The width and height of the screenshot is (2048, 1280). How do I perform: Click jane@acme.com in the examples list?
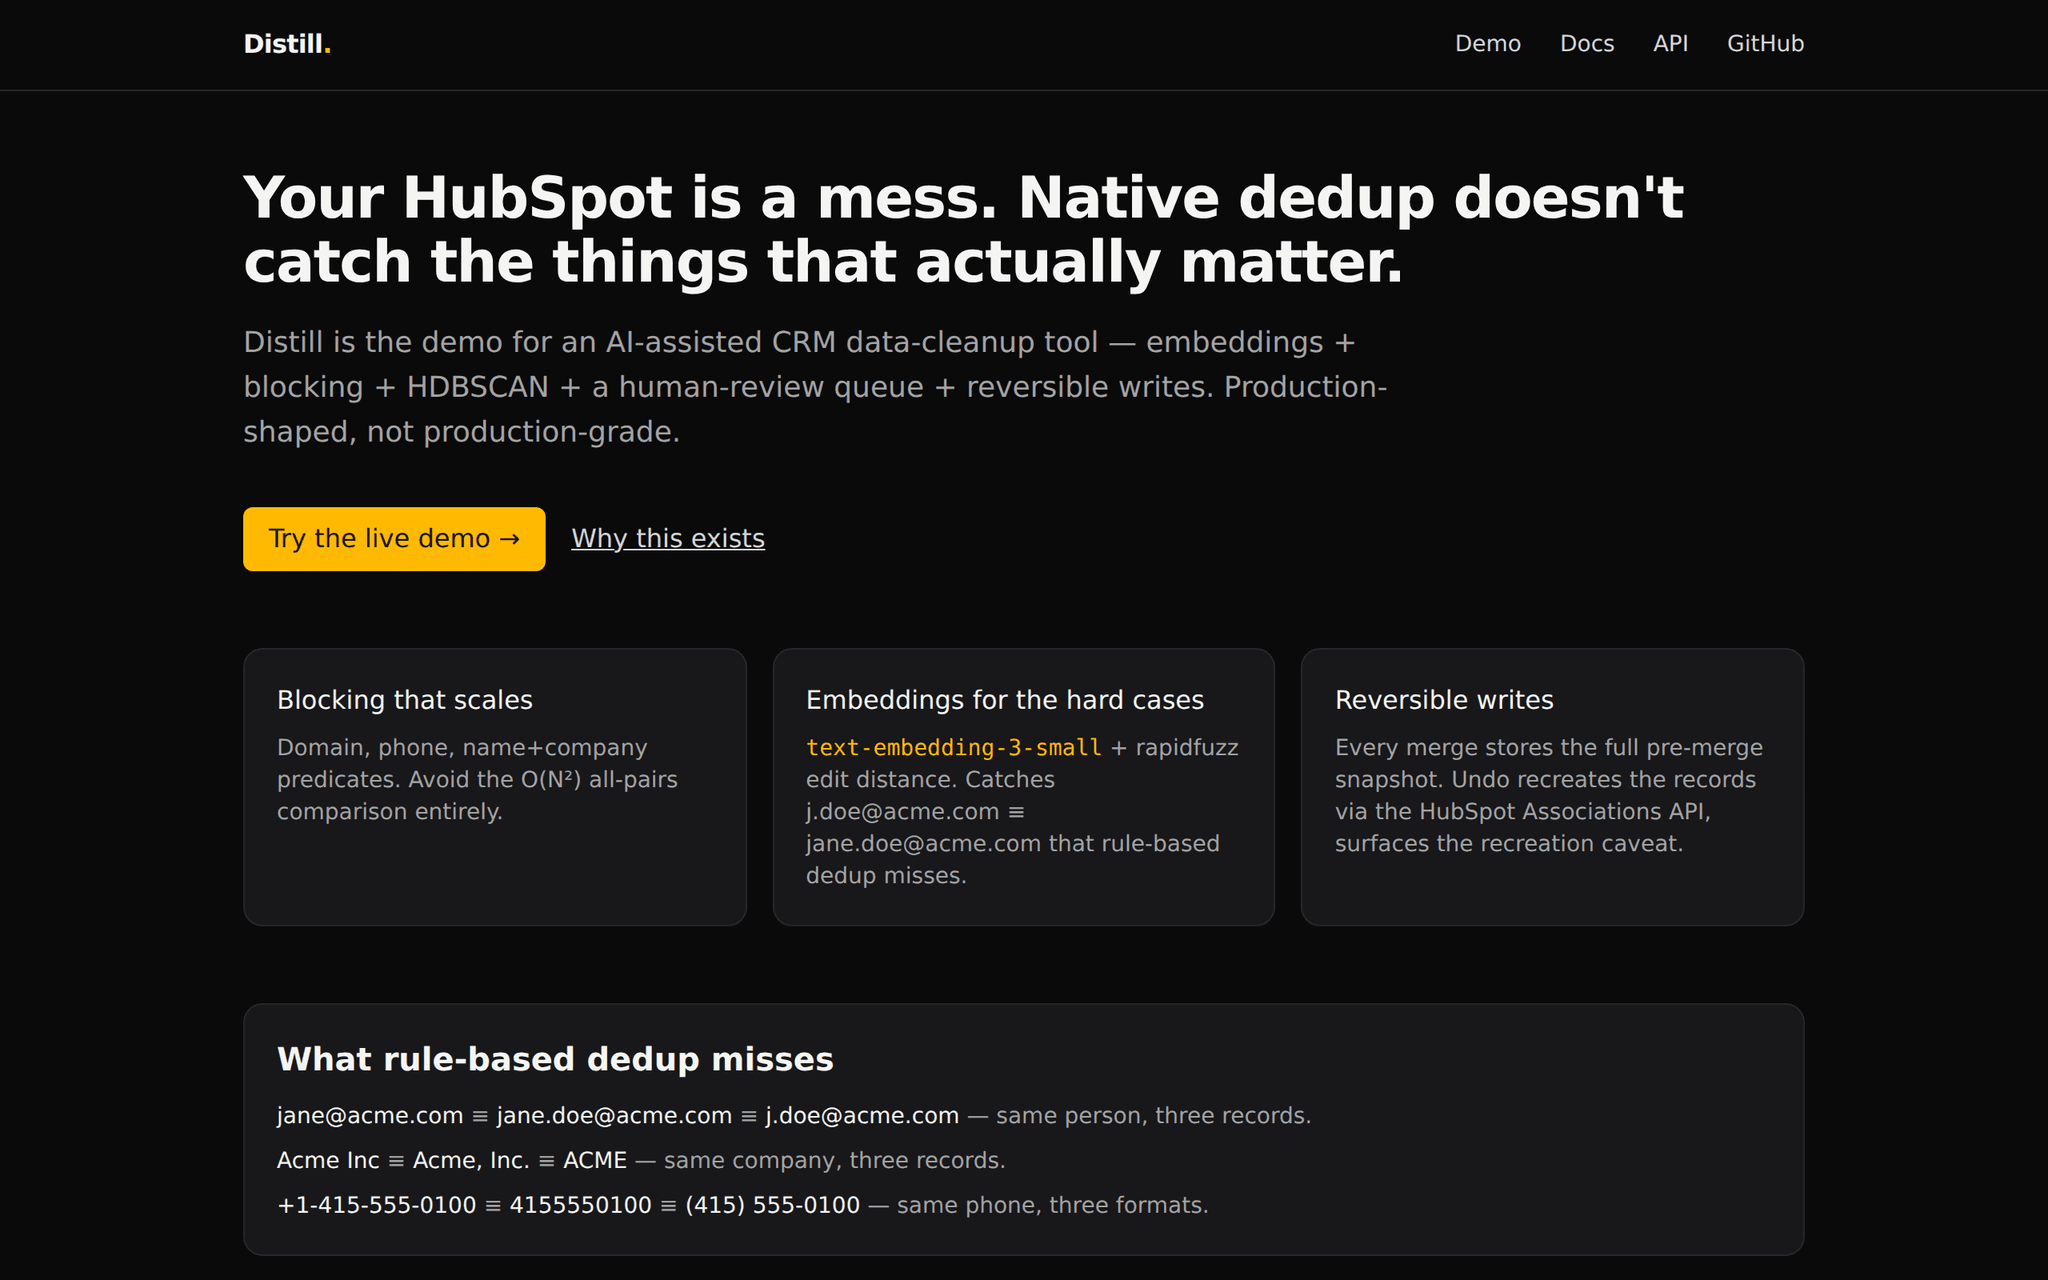[370, 1116]
